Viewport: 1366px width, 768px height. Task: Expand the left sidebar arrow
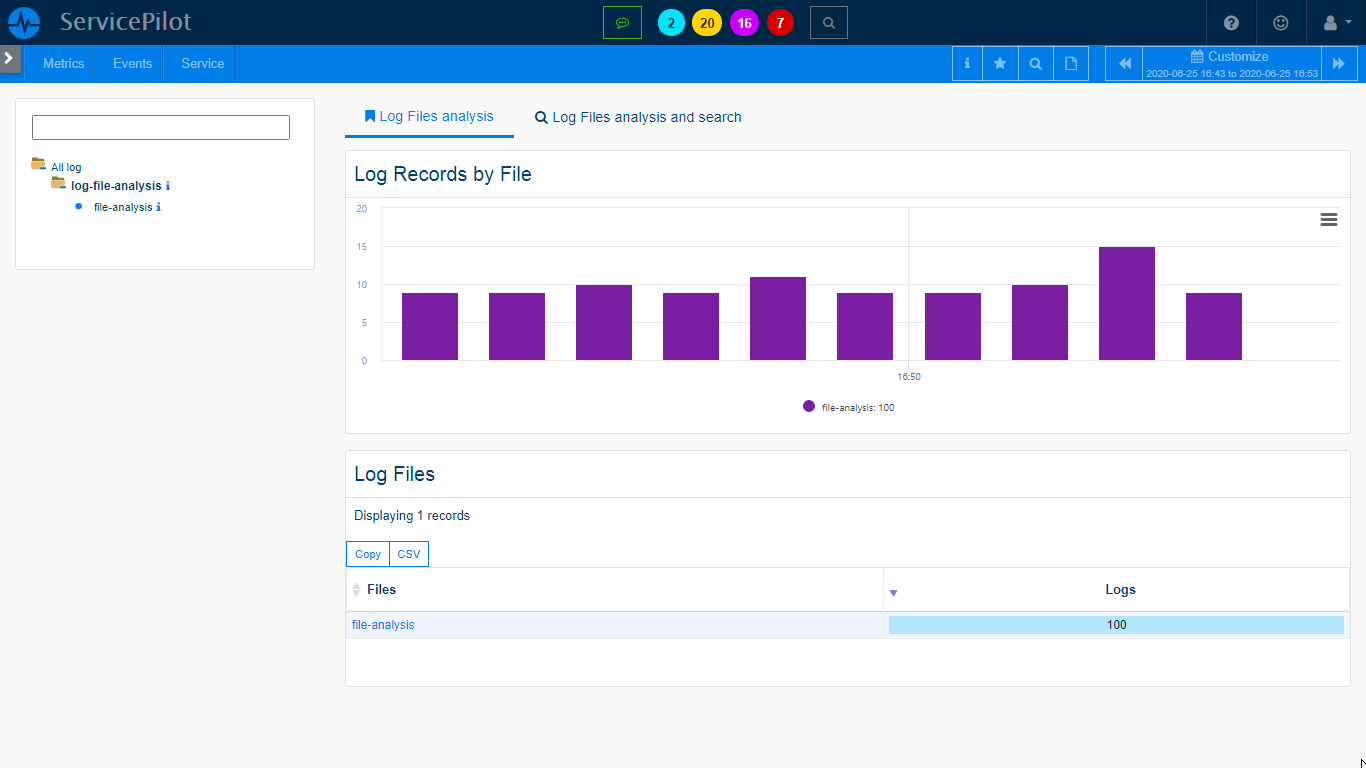pyautogui.click(x=9, y=58)
